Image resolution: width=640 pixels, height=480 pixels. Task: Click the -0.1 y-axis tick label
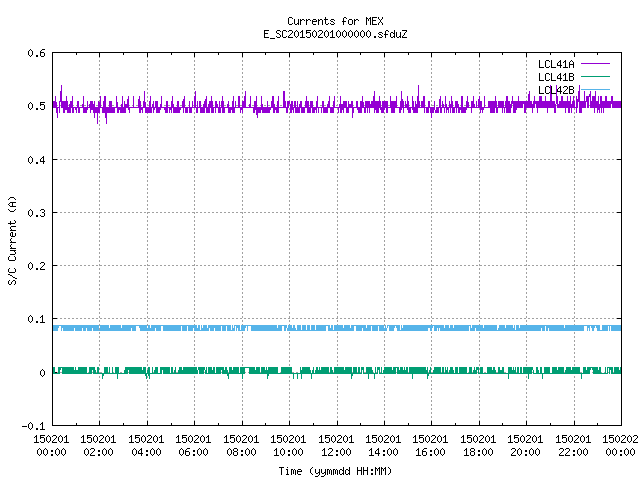33,426
